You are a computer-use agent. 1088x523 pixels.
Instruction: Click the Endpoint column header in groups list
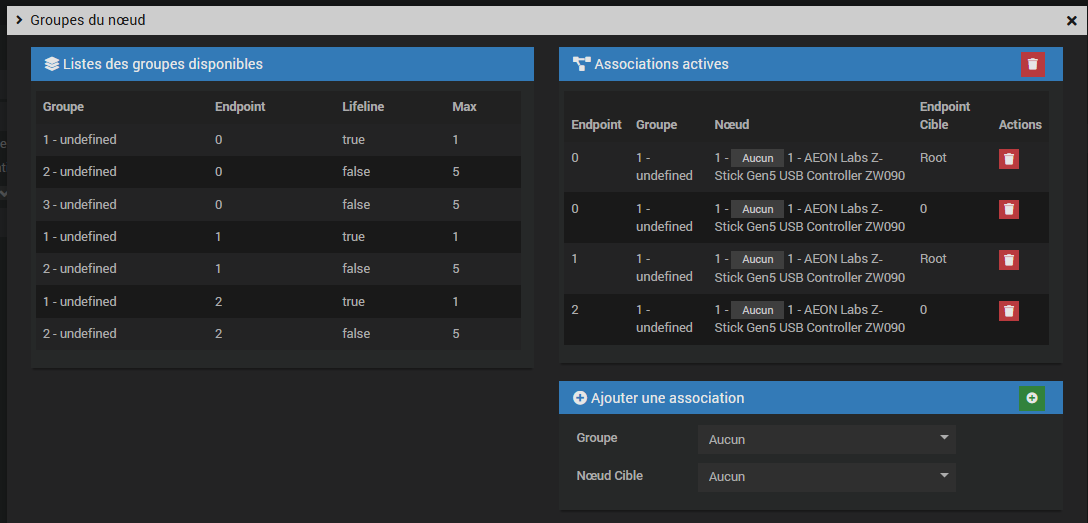[240, 107]
